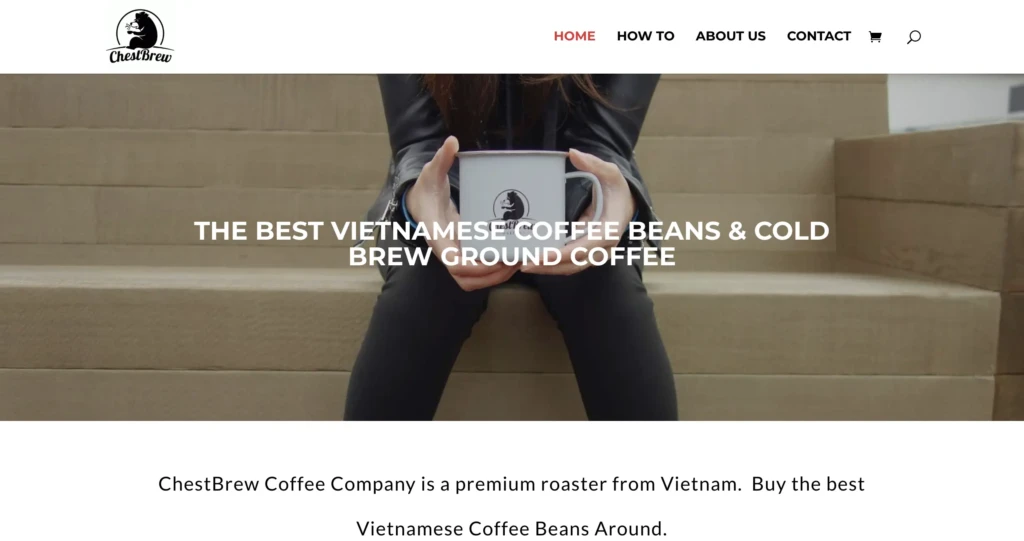Click the stone steps left of the woman
The image size is (1024, 541).
pyautogui.click(x=183, y=248)
